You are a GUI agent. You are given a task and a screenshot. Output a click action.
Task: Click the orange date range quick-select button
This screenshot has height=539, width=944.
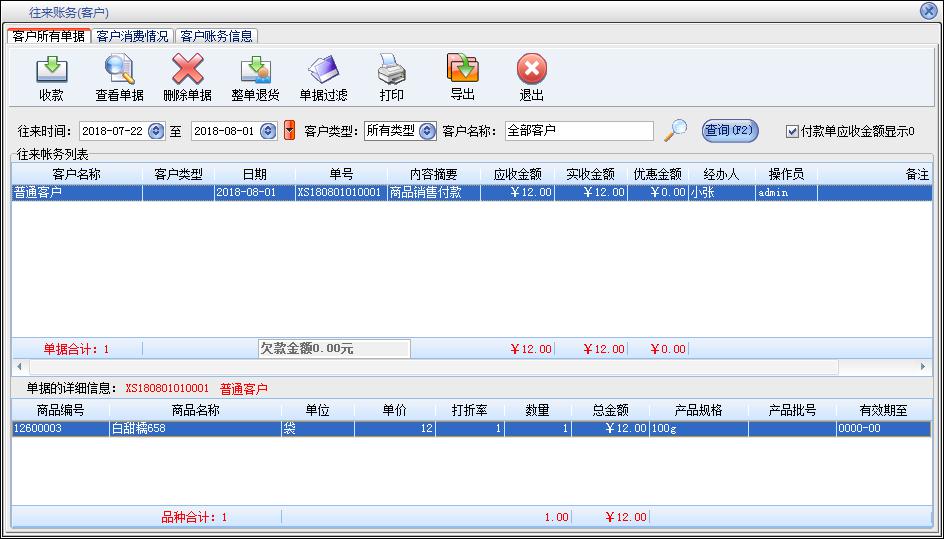(x=290, y=131)
